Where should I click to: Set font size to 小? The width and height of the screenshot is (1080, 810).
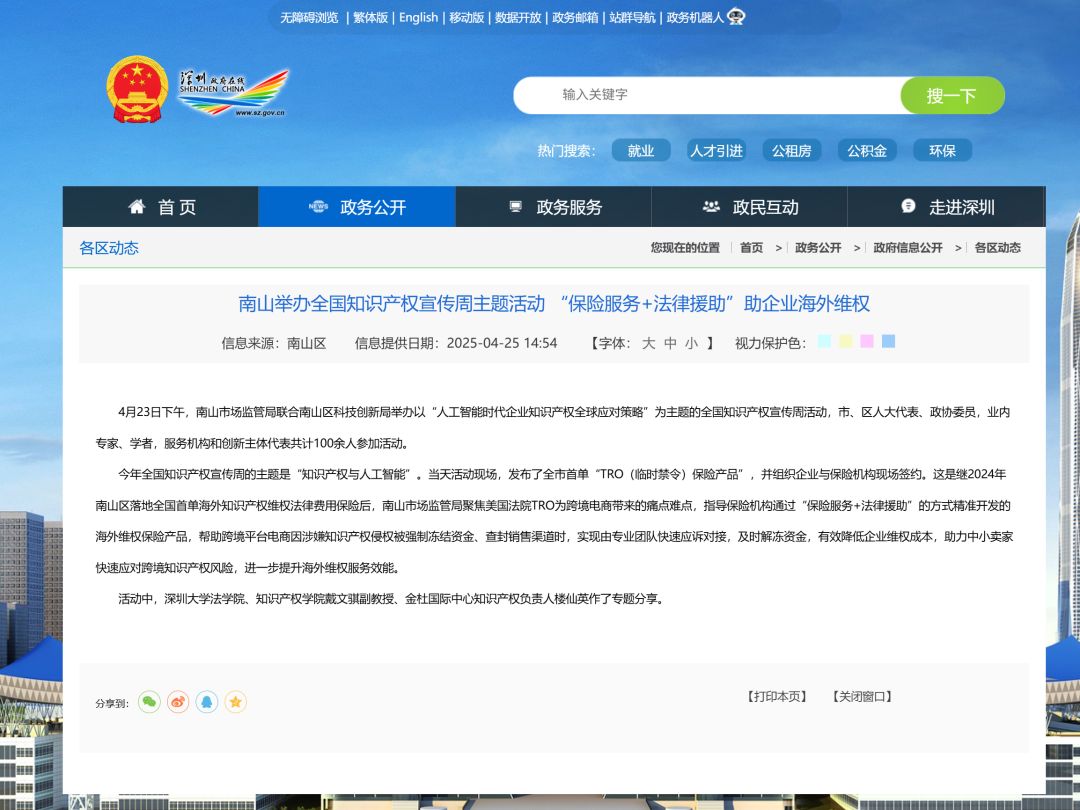tap(691, 343)
